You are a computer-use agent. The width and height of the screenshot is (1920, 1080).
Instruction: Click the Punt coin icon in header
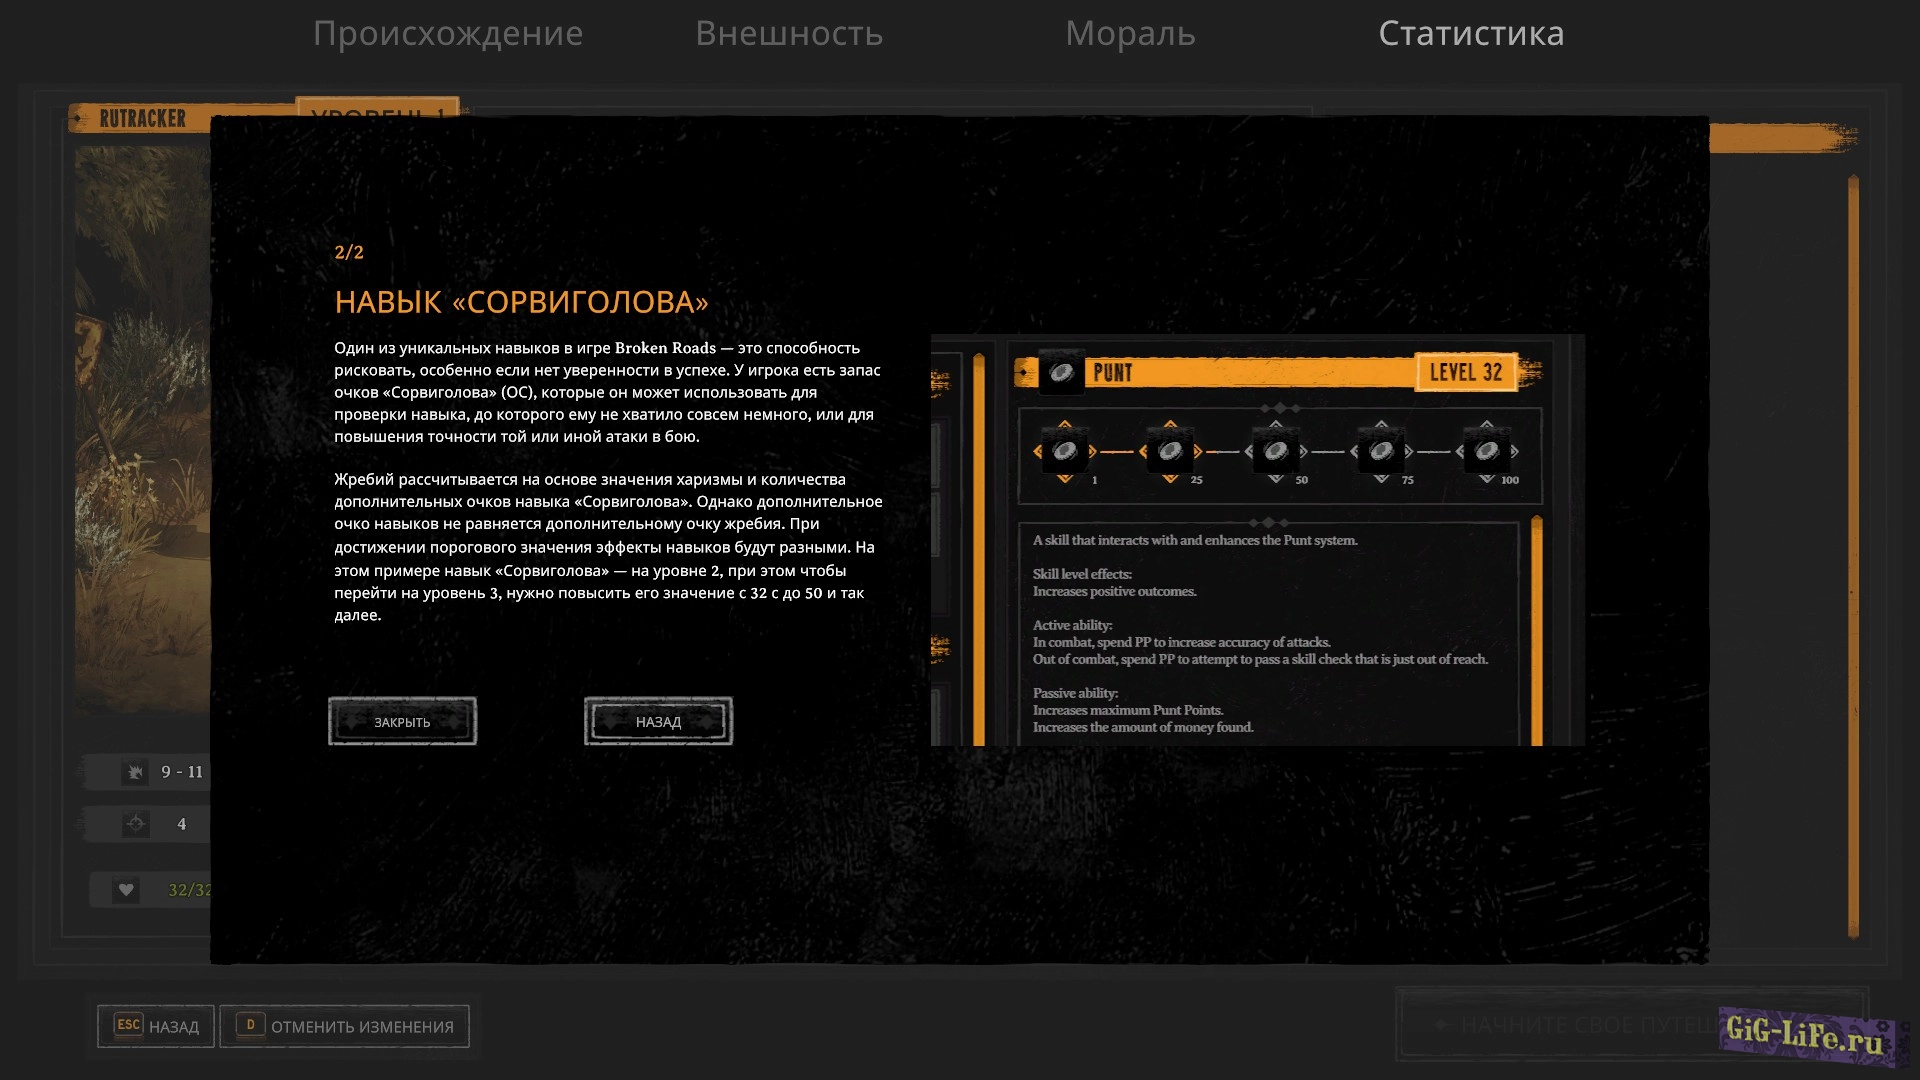(x=1061, y=373)
